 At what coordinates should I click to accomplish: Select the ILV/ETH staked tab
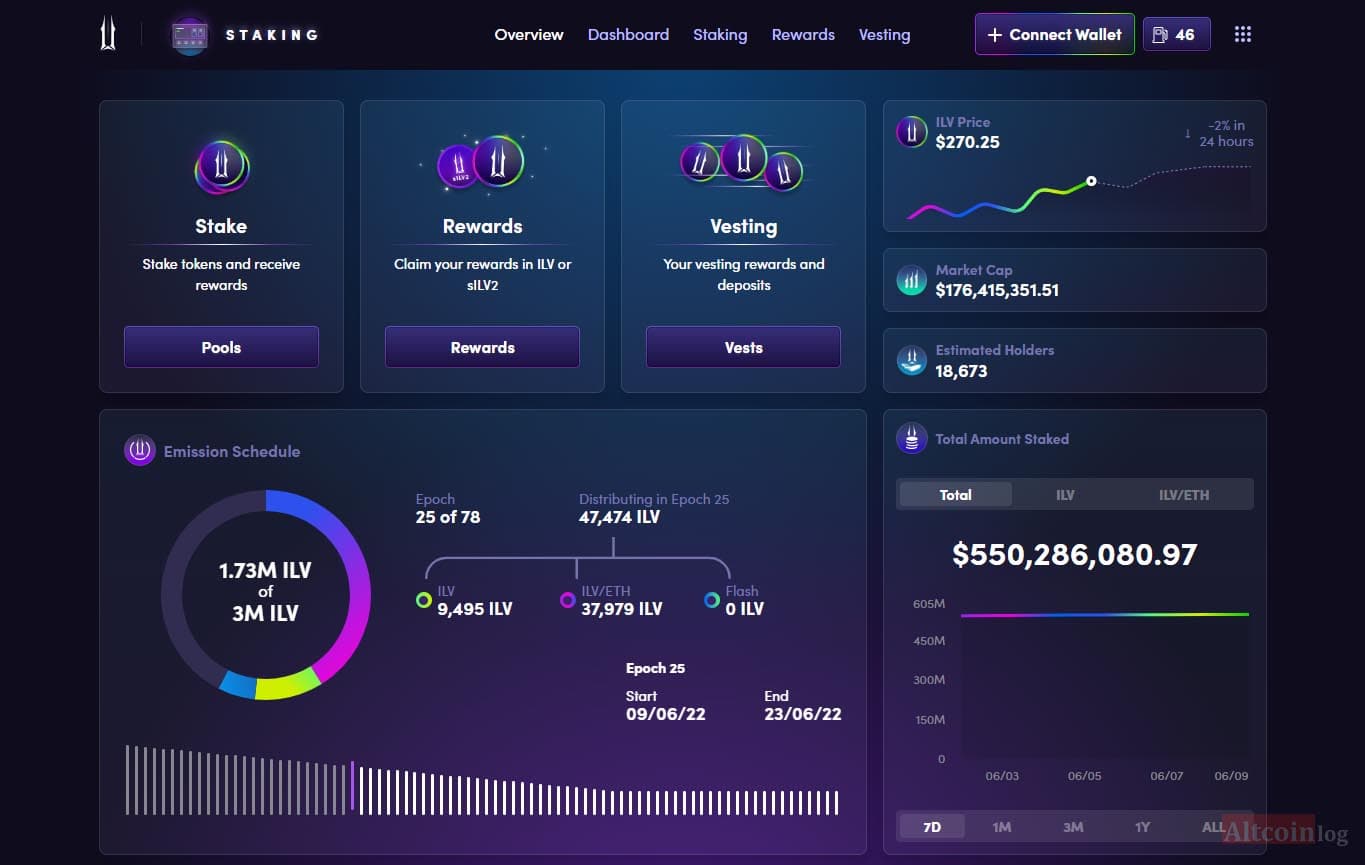[x=1184, y=494]
